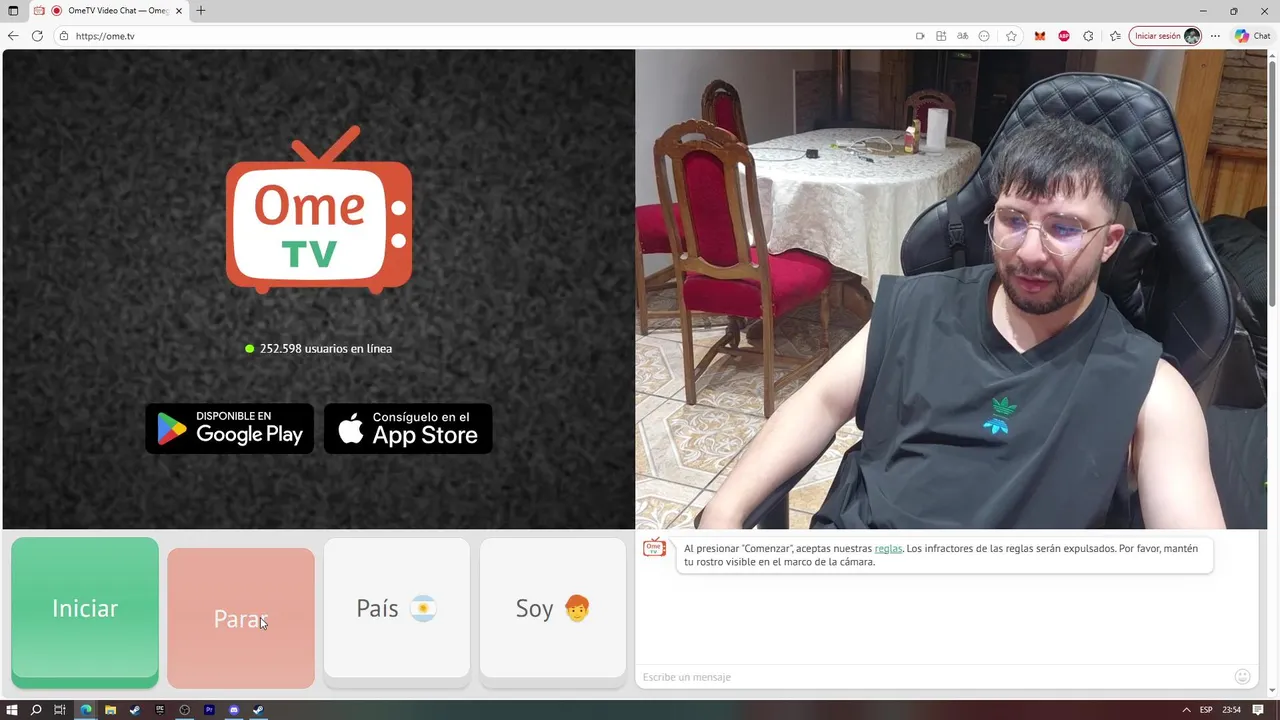The width and height of the screenshot is (1280, 720).
Task: Open the emoji picker in chat box
Action: (x=1242, y=677)
